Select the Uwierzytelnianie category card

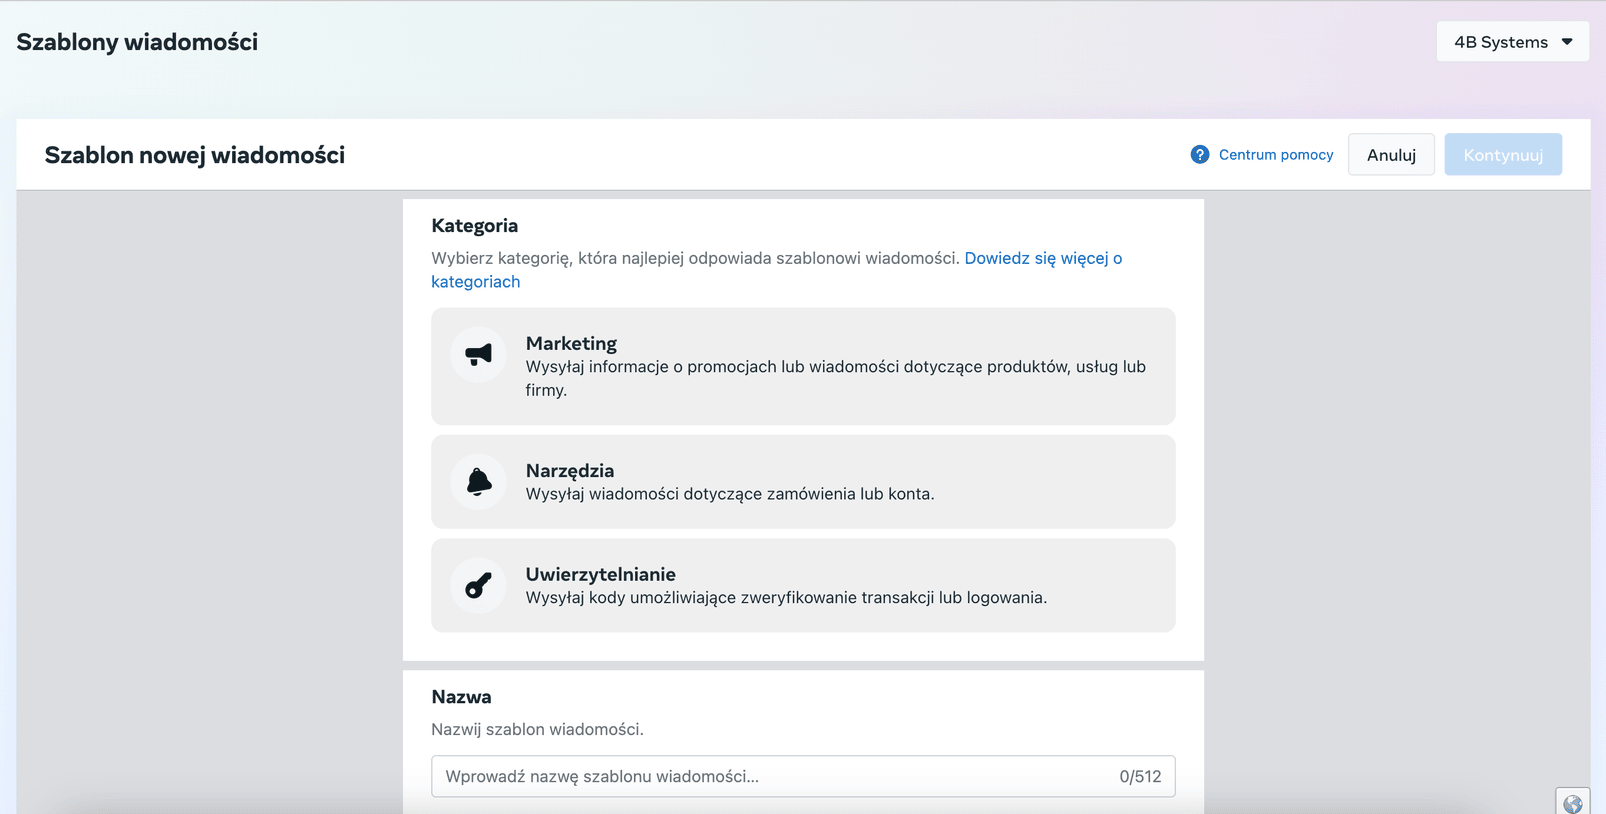[803, 585]
